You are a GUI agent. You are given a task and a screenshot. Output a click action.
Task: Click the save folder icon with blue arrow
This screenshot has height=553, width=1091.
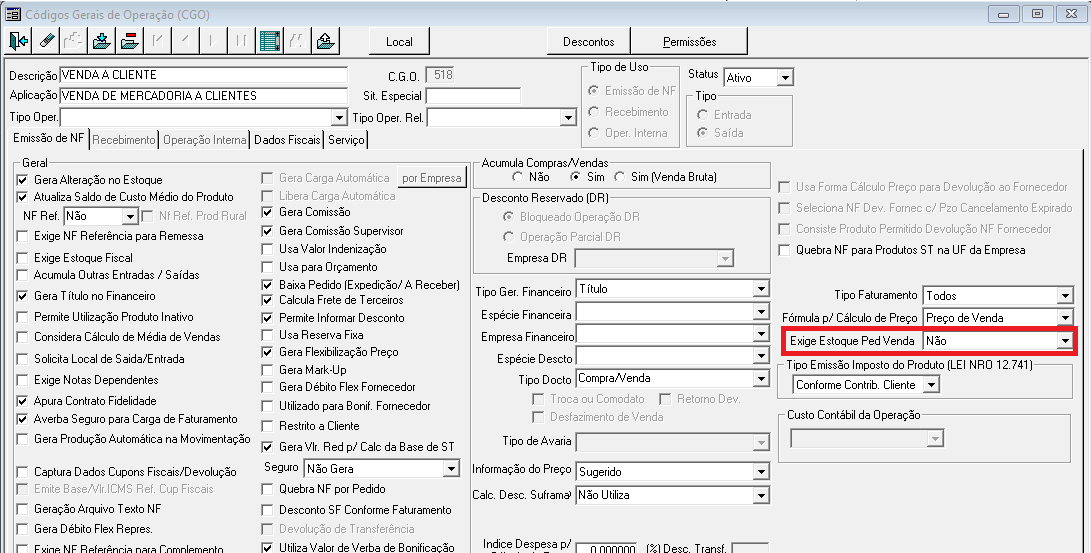click(102, 41)
